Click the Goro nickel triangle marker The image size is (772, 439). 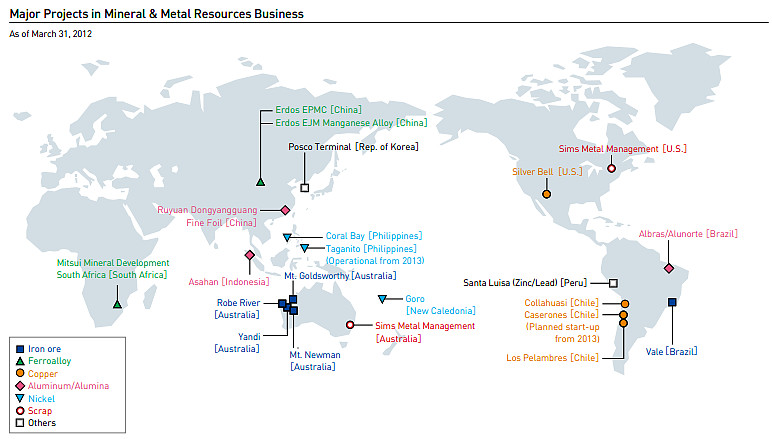click(382, 299)
